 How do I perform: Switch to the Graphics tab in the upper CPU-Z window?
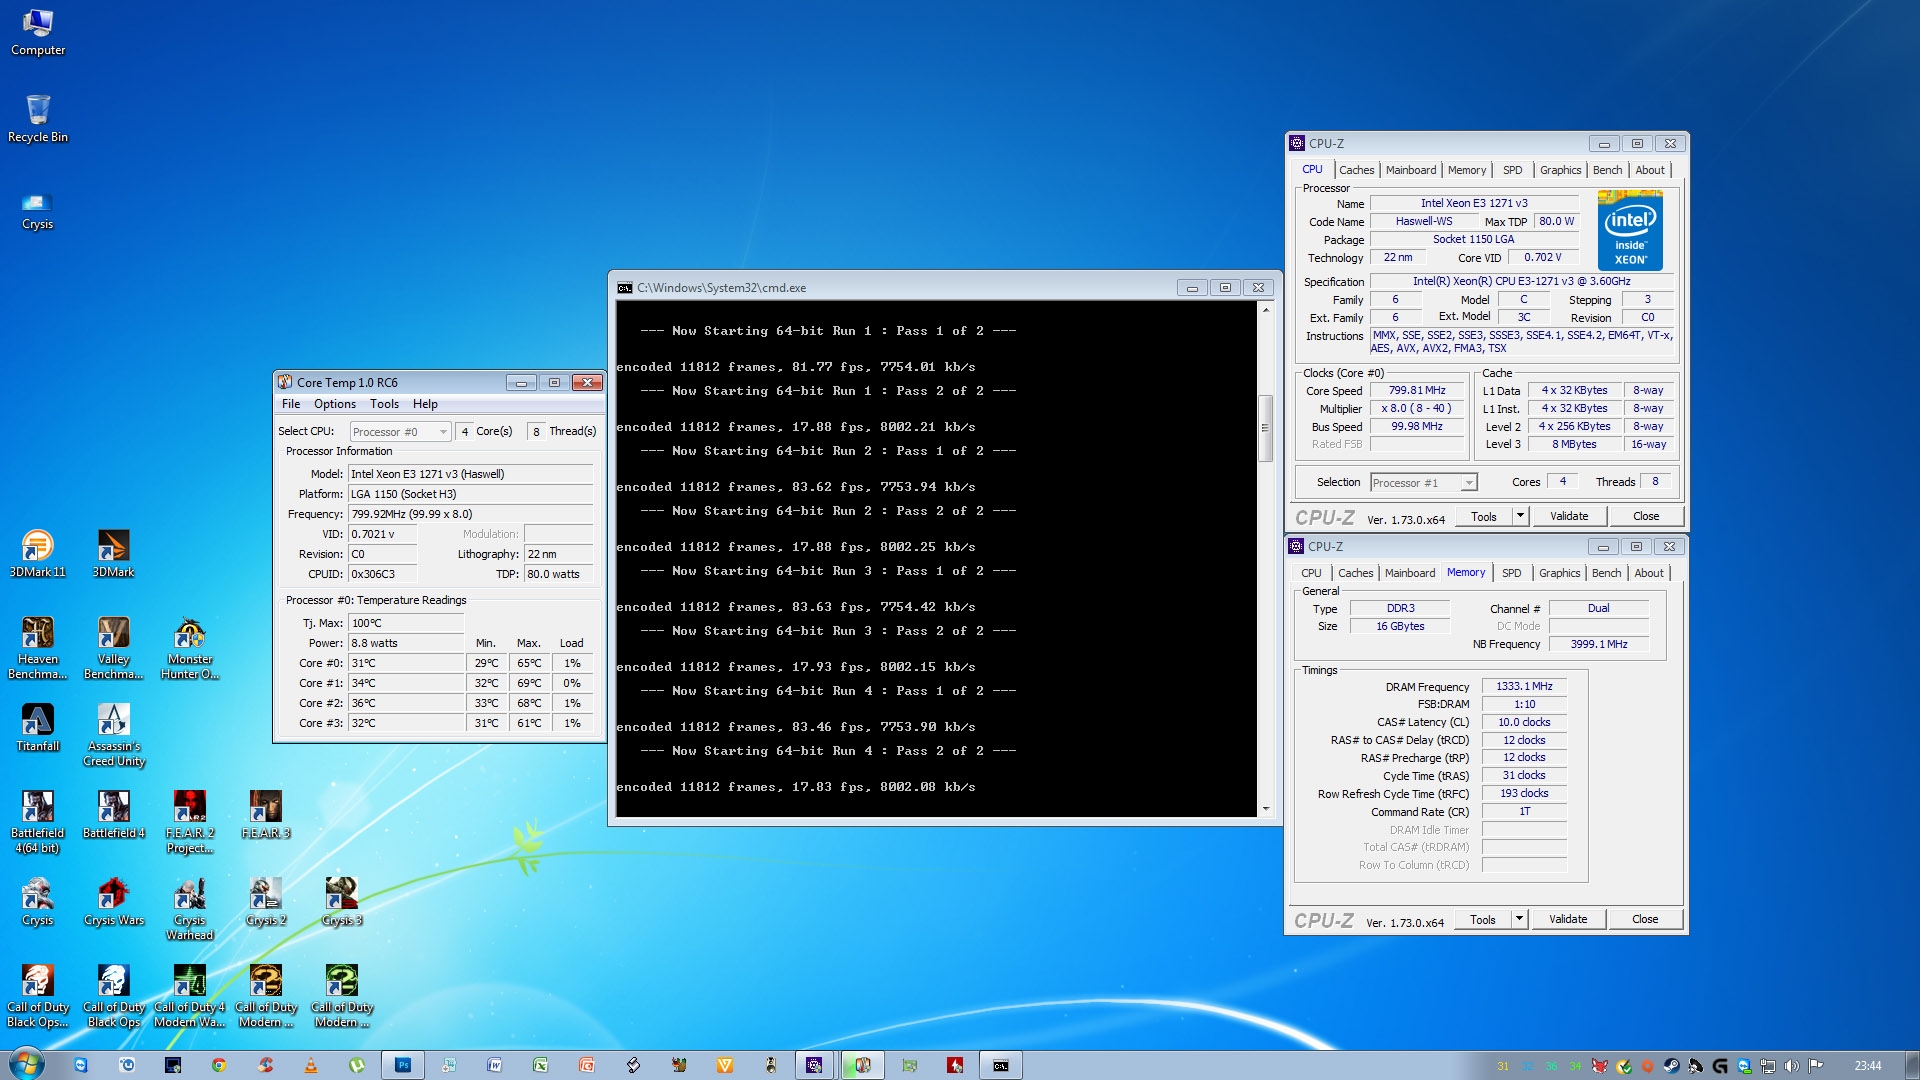[x=1560, y=170]
